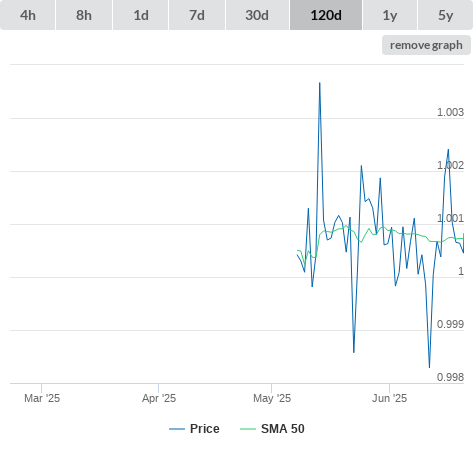The width and height of the screenshot is (474, 455).
Task: Click the Mar '25 axis label
Action: [42, 398]
